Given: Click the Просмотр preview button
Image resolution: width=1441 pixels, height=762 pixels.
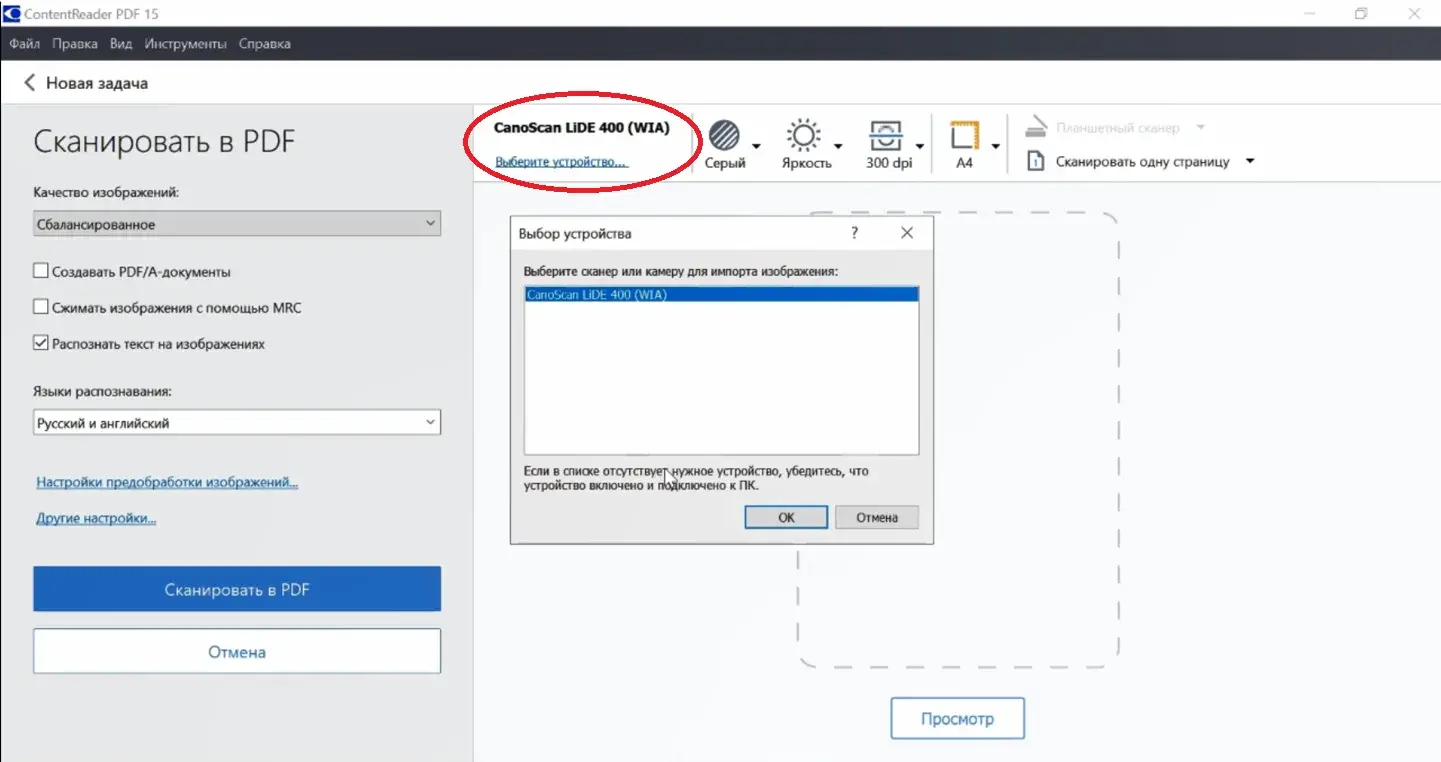Looking at the screenshot, I should pos(958,718).
